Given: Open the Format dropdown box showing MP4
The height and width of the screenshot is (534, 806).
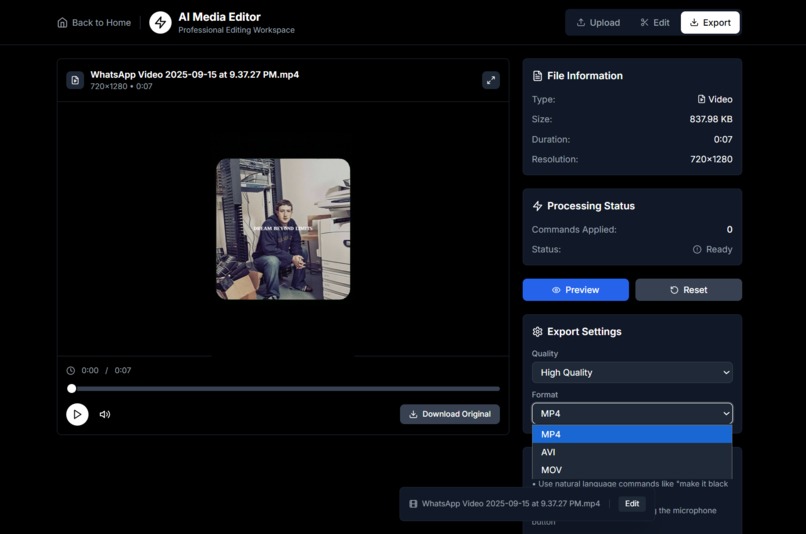Looking at the screenshot, I should (632, 414).
